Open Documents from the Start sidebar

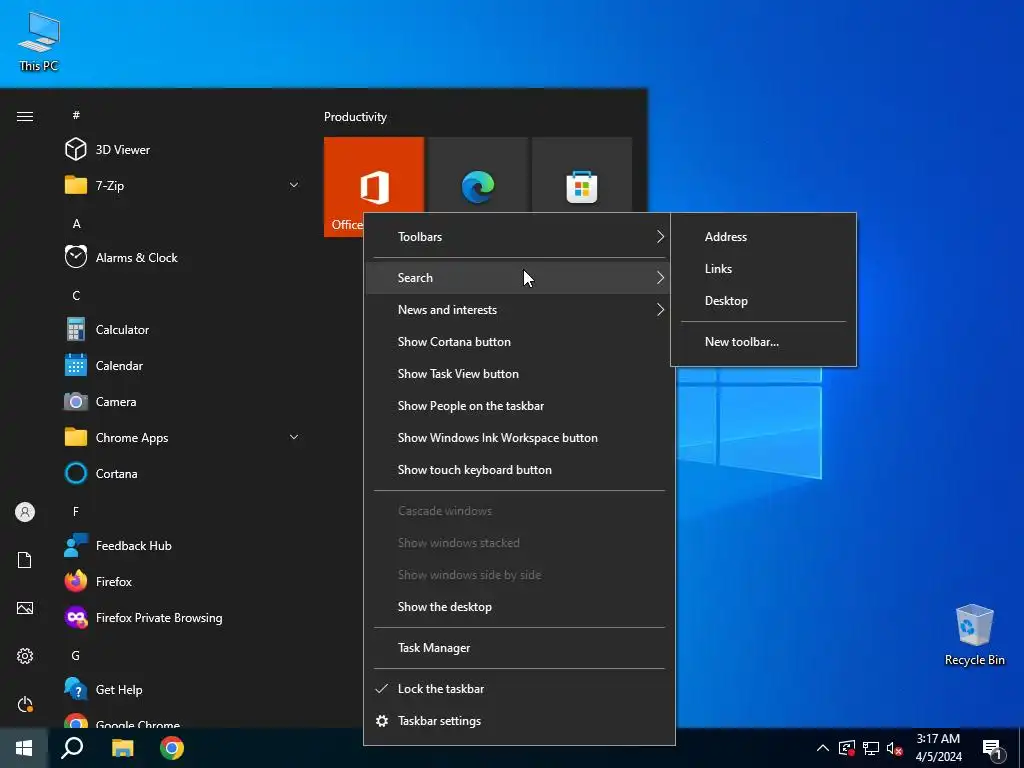pyautogui.click(x=25, y=560)
